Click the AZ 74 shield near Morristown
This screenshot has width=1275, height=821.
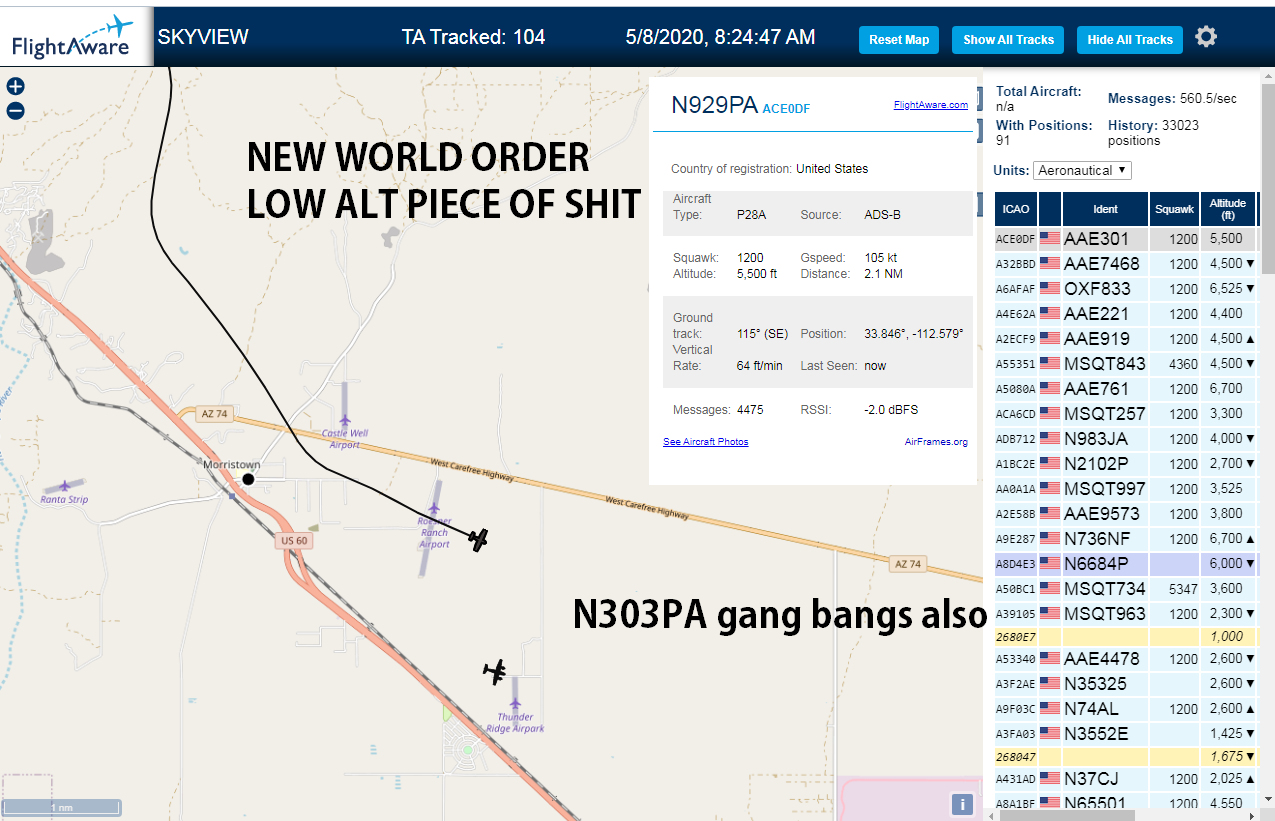pyautogui.click(x=215, y=413)
